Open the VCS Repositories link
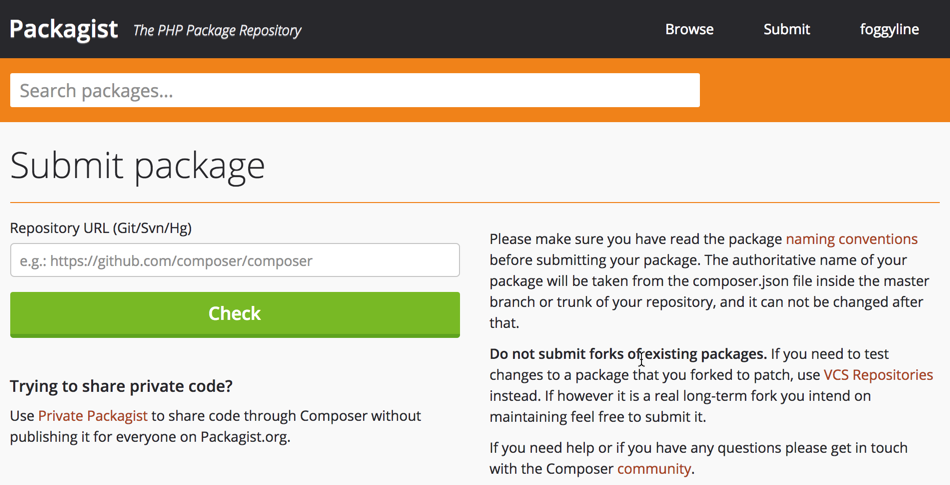This screenshot has width=950, height=485. point(878,375)
